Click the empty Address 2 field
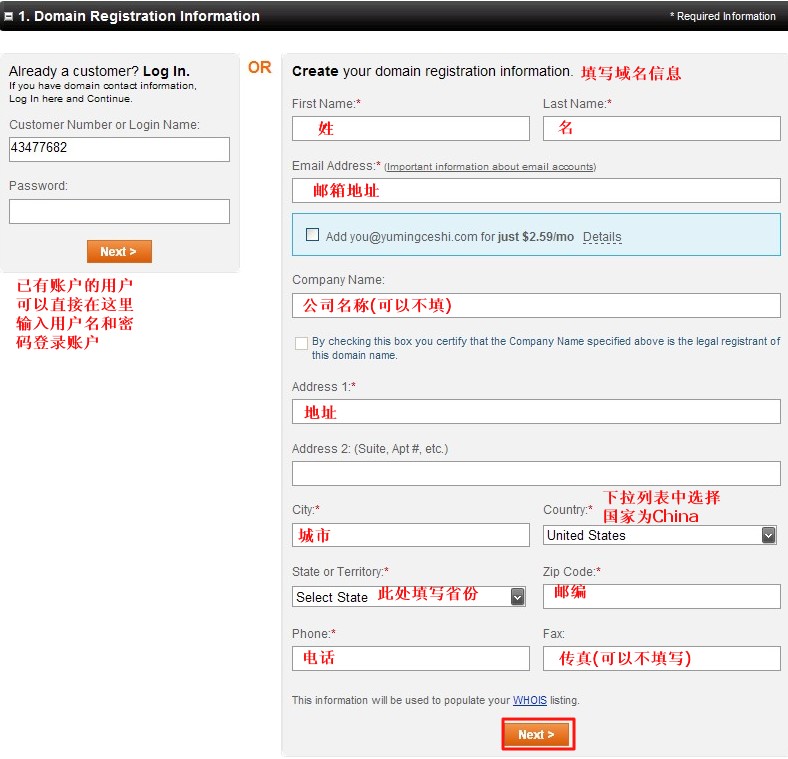788x759 pixels. pos(536,473)
